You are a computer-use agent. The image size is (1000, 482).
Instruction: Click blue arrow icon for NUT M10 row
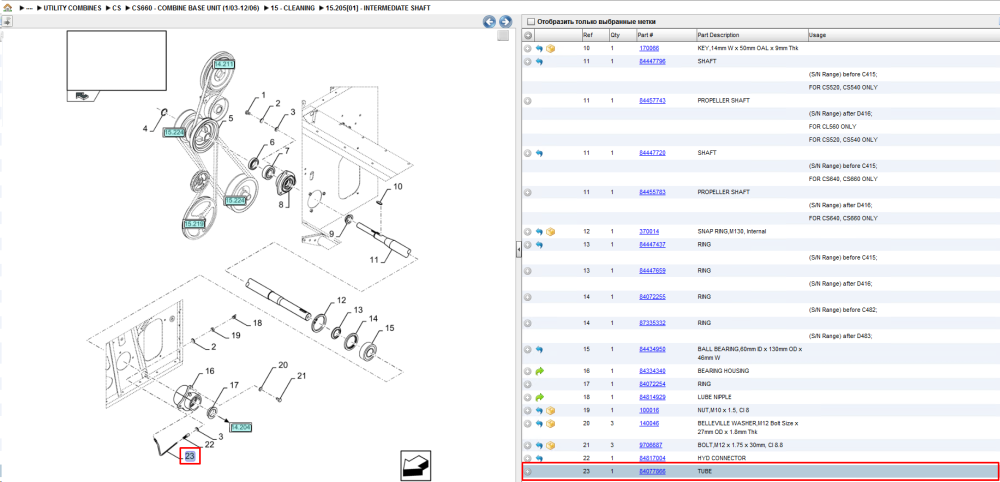(x=539, y=410)
